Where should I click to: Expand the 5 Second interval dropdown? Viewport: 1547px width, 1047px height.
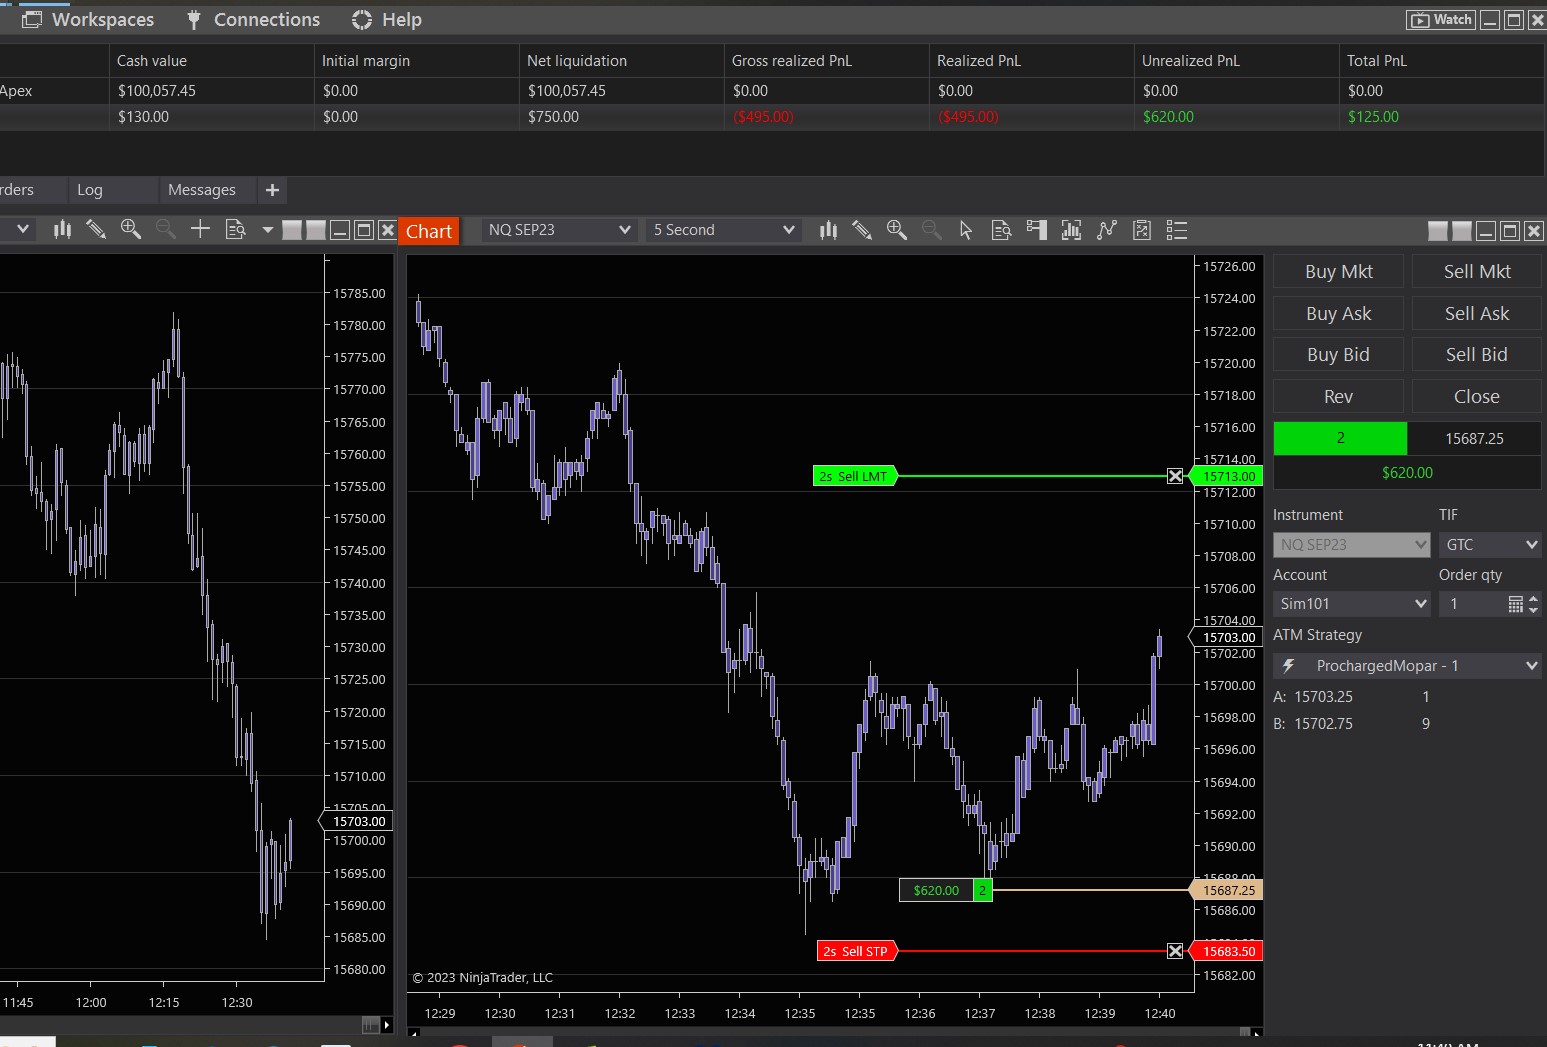(788, 230)
